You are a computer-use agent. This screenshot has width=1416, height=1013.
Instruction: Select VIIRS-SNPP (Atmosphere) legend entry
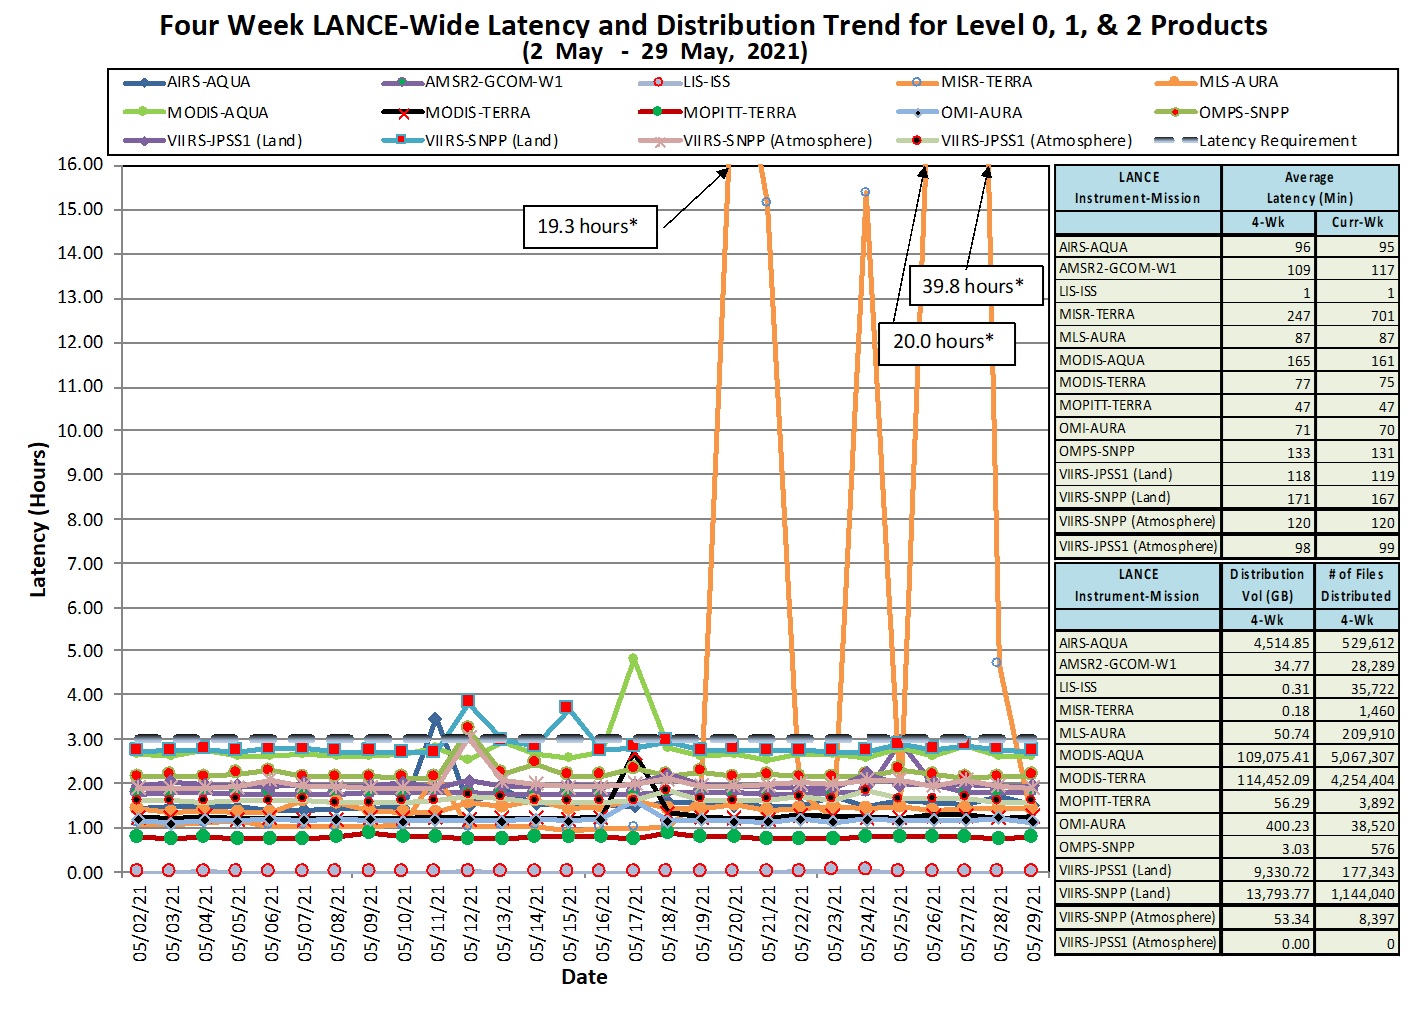click(x=756, y=141)
